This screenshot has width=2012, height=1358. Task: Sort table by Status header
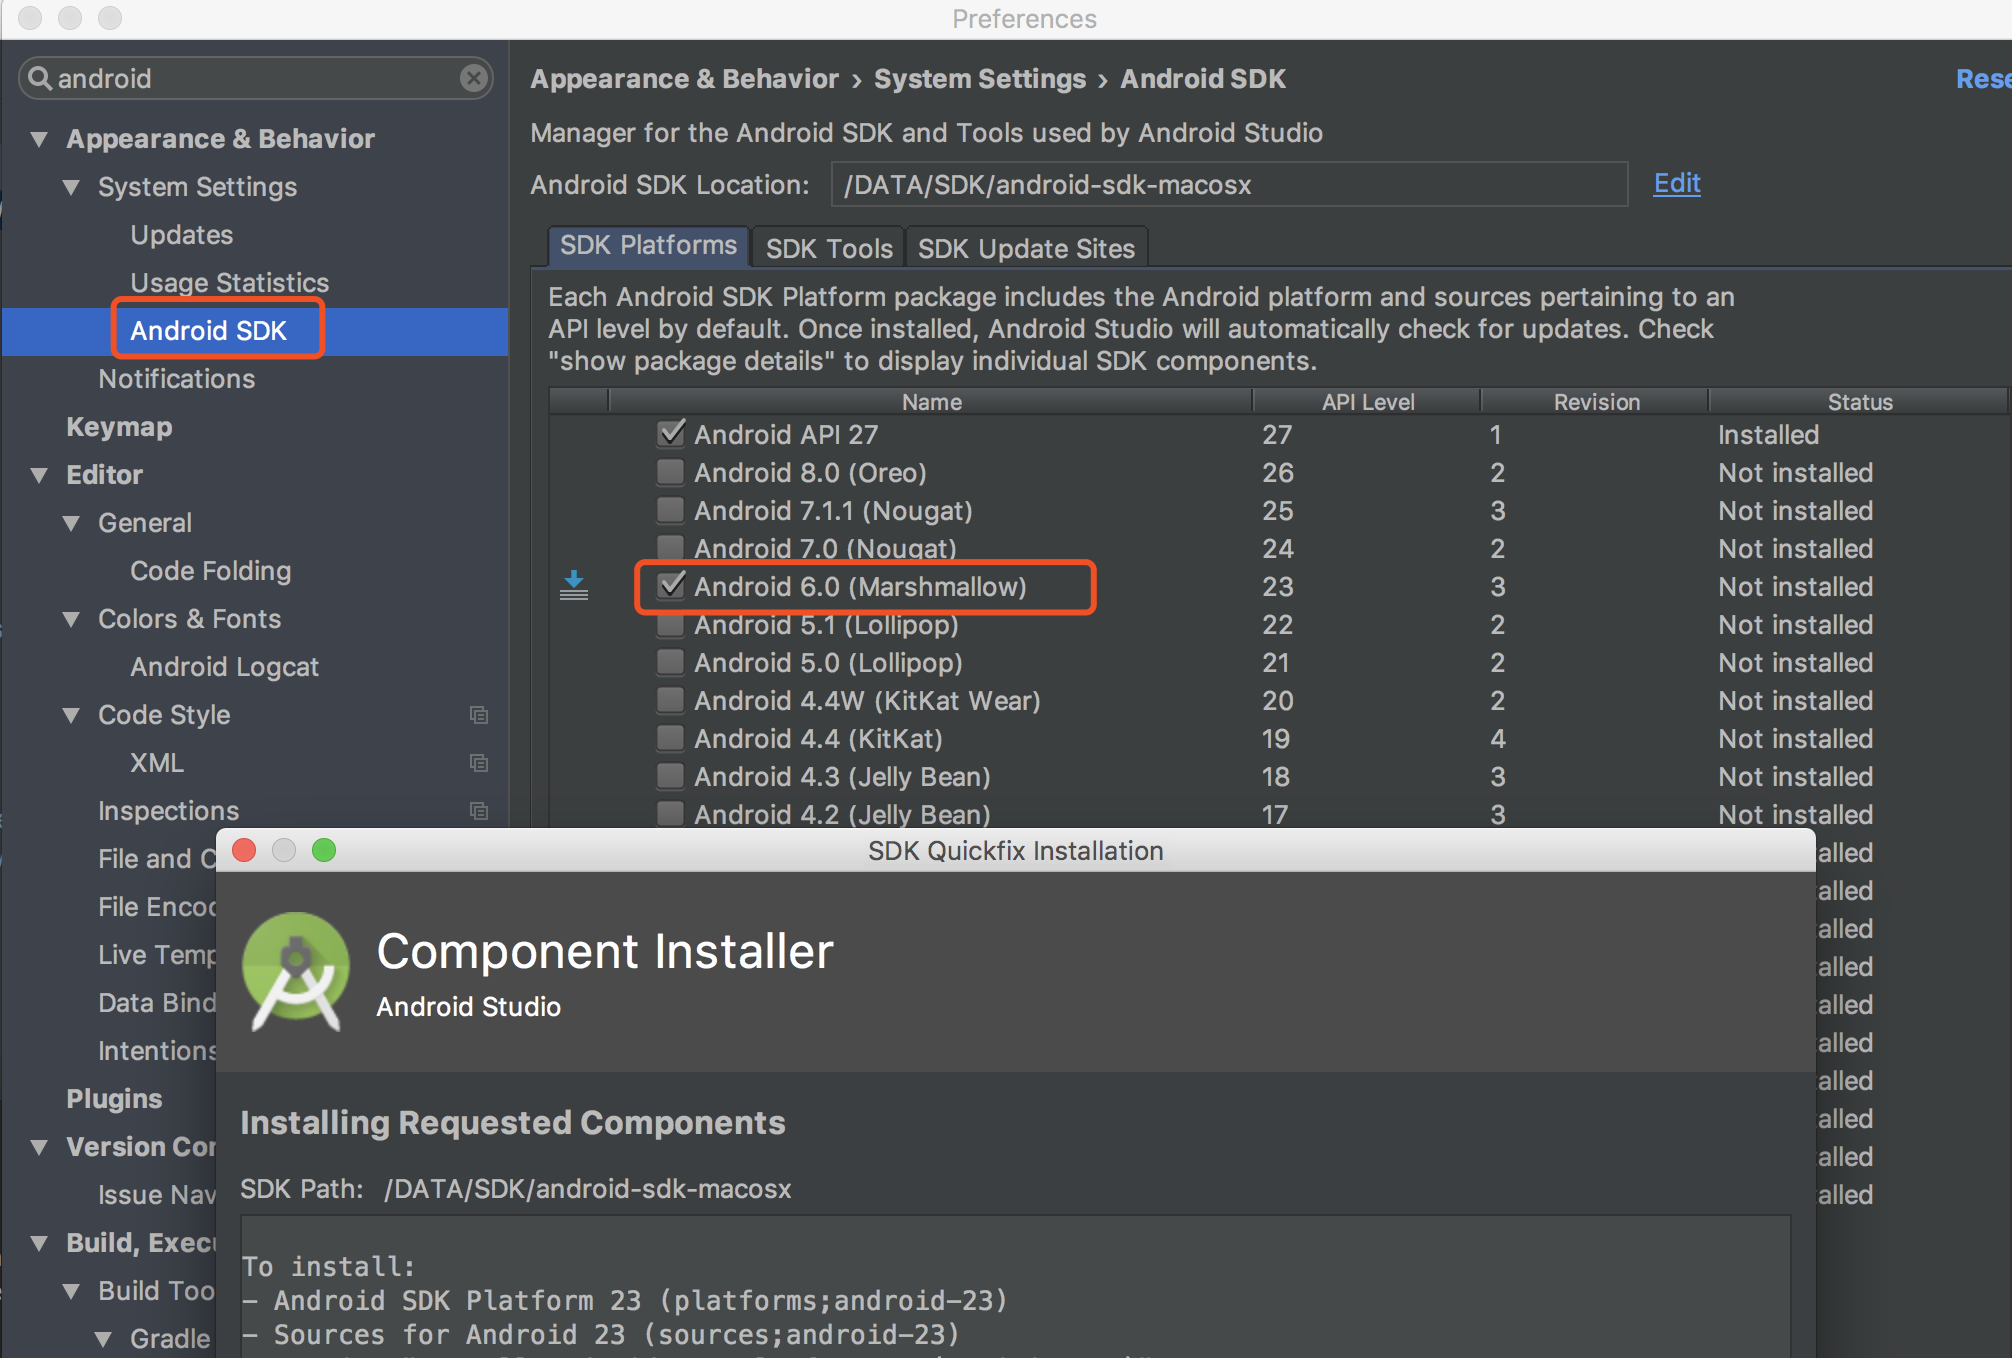coord(1859,402)
